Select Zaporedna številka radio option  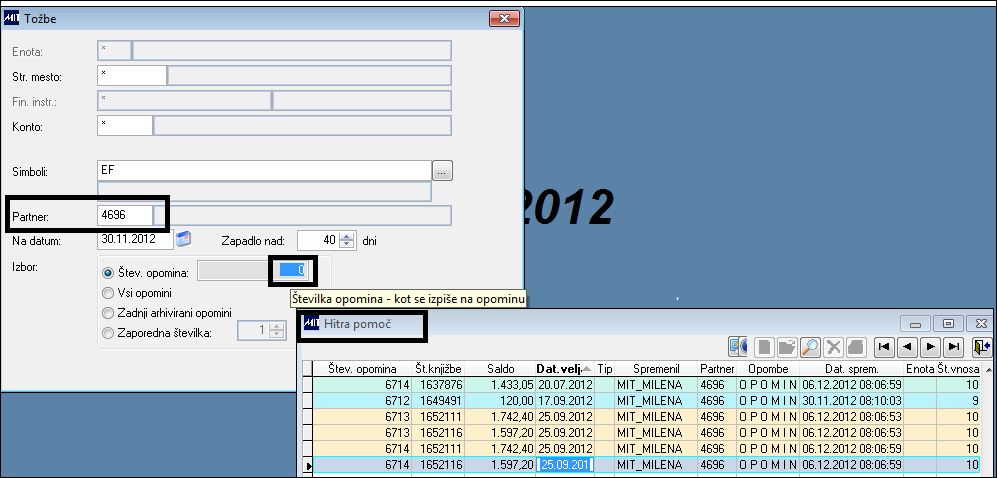107,332
